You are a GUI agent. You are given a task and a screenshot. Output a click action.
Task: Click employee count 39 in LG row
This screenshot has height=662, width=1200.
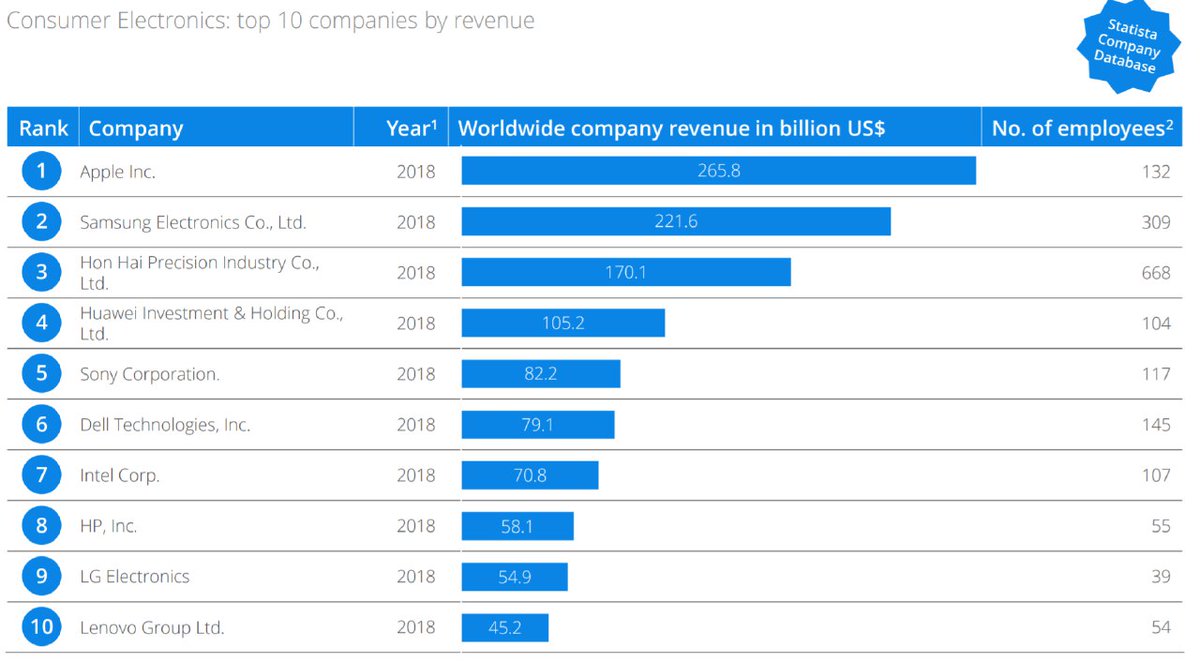[1160, 577]
